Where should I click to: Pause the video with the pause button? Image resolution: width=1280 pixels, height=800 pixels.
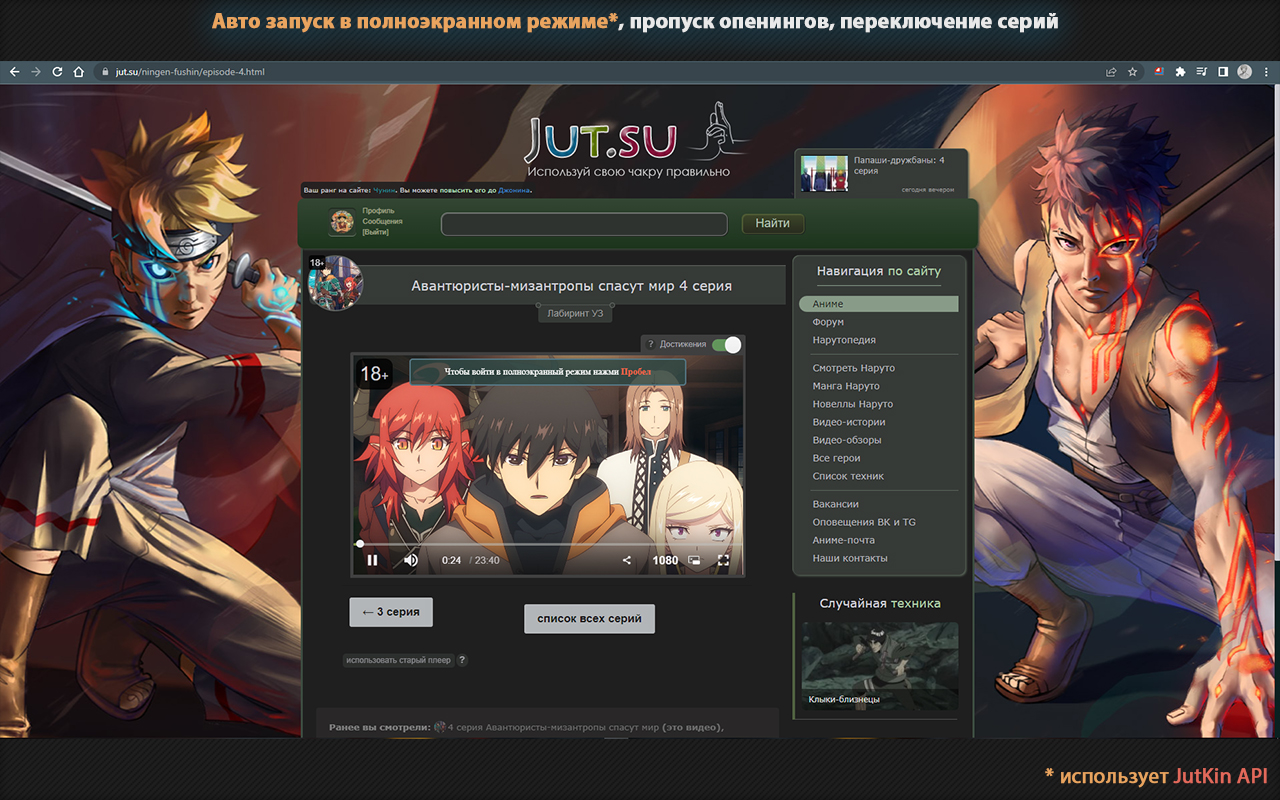372,560
